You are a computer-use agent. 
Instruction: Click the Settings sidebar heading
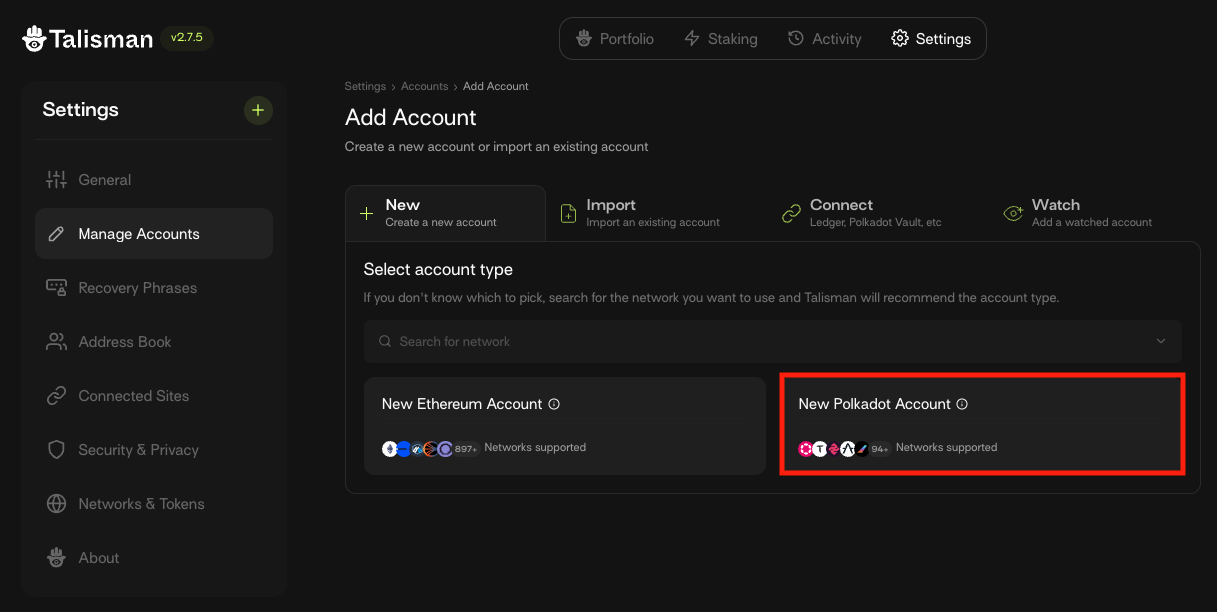[80, 110]
